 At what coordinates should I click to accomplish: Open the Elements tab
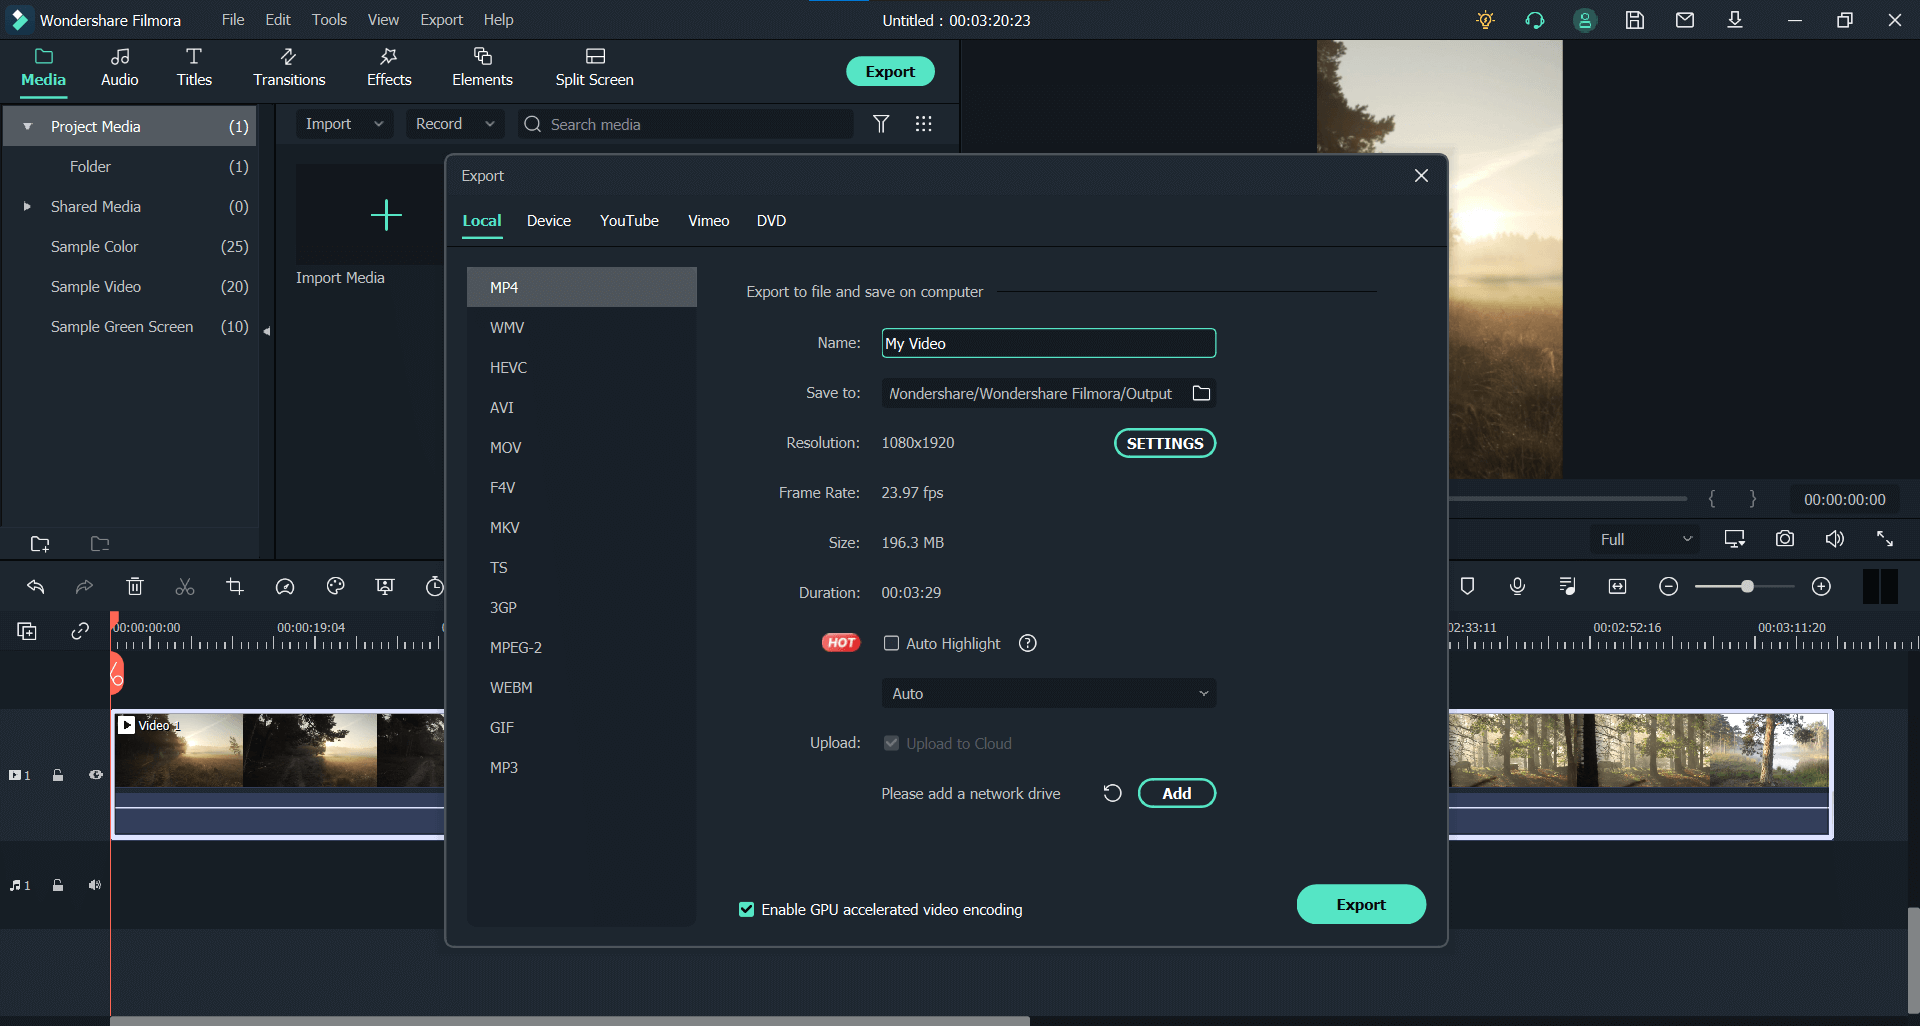click(482, 68)
